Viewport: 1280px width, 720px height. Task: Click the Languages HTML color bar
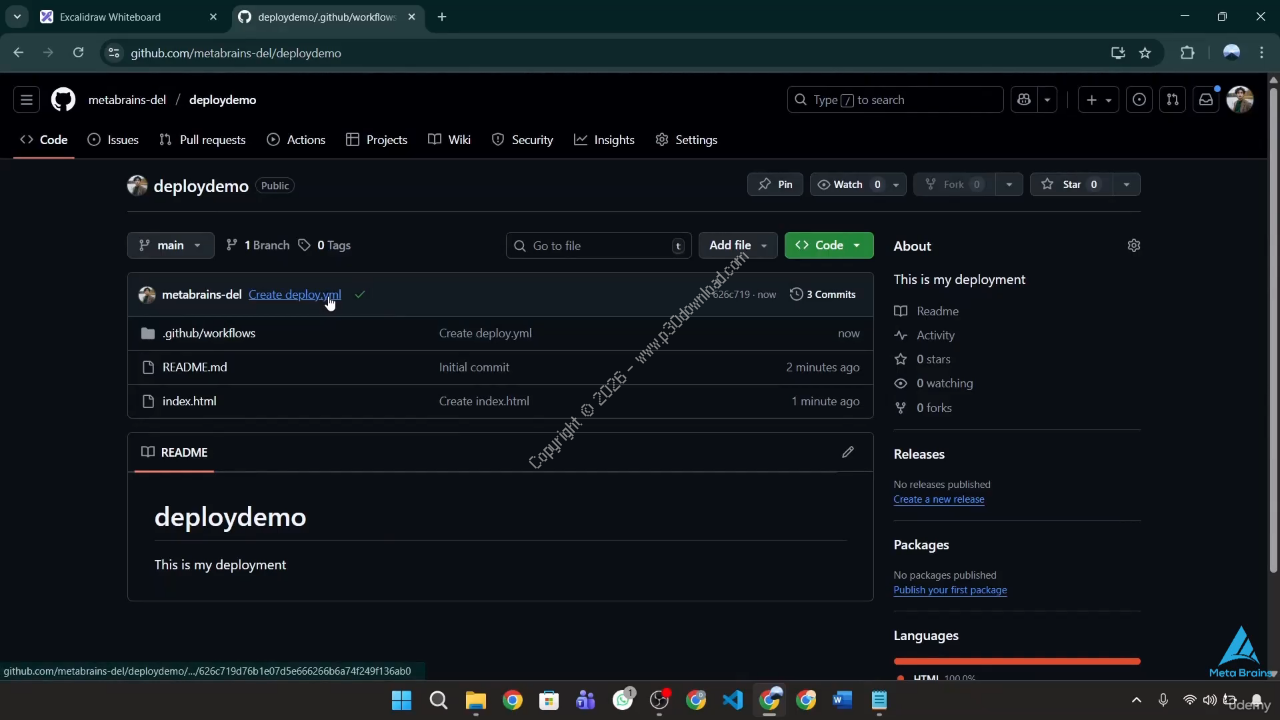1016,661
